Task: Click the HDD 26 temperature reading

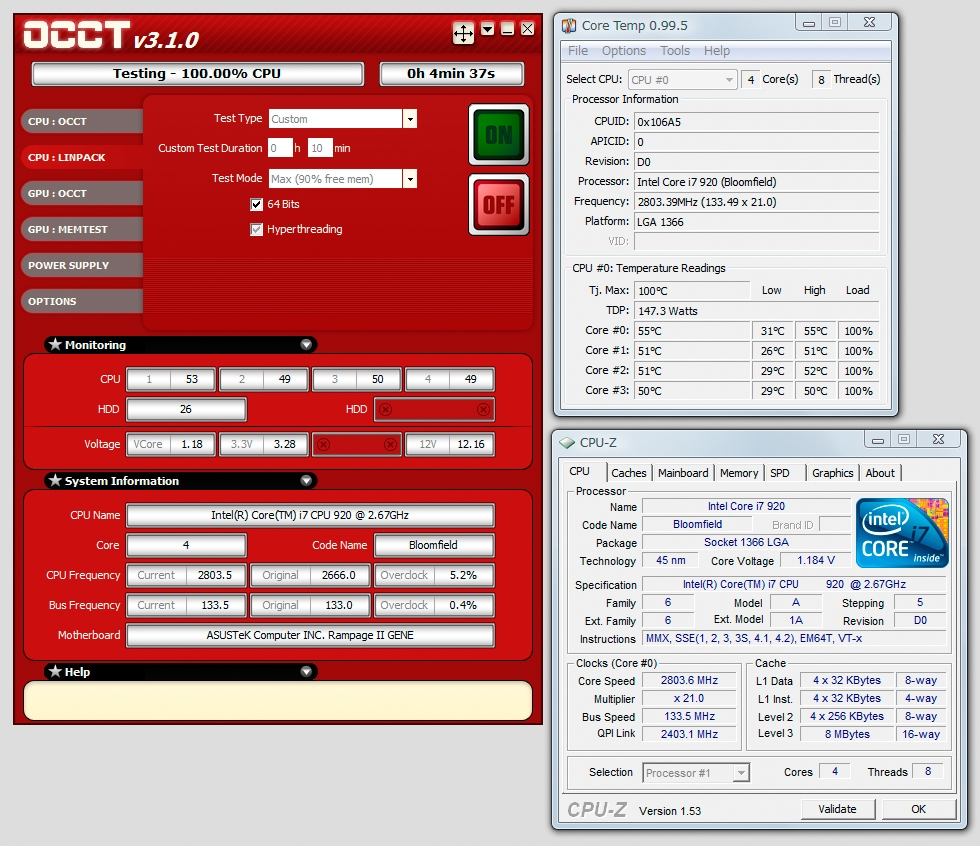Action: click(186, 409)
